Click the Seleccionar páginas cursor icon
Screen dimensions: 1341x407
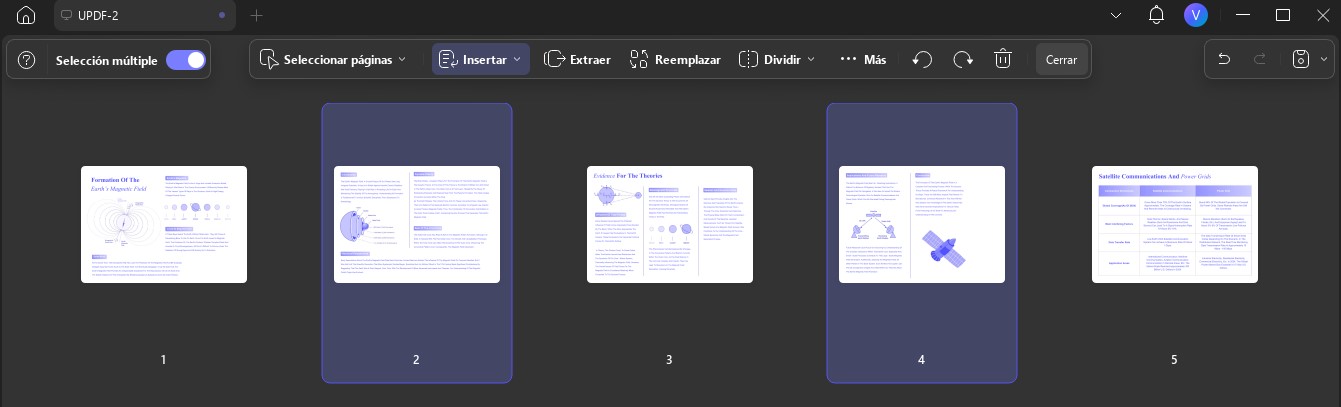269,59
